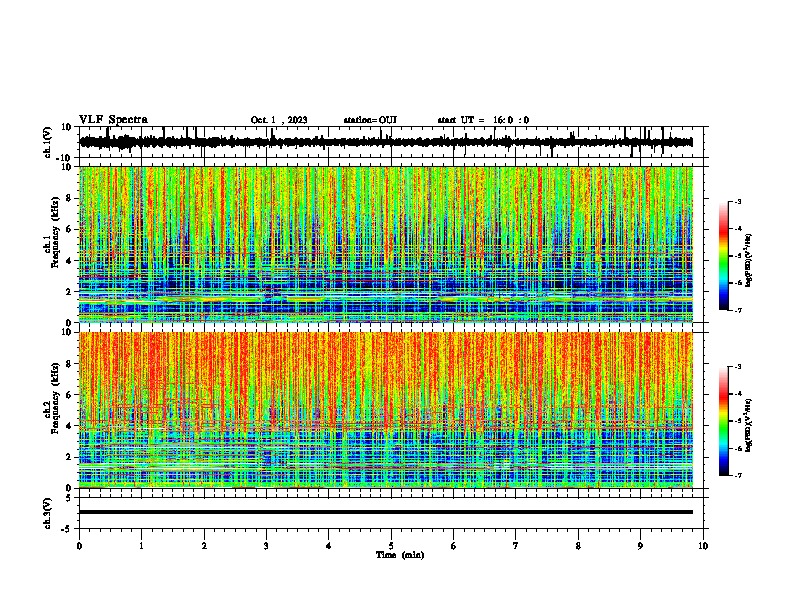Click the "5" tick label on the time axis
Screen dimensions: 792x612
click(391, 546)
